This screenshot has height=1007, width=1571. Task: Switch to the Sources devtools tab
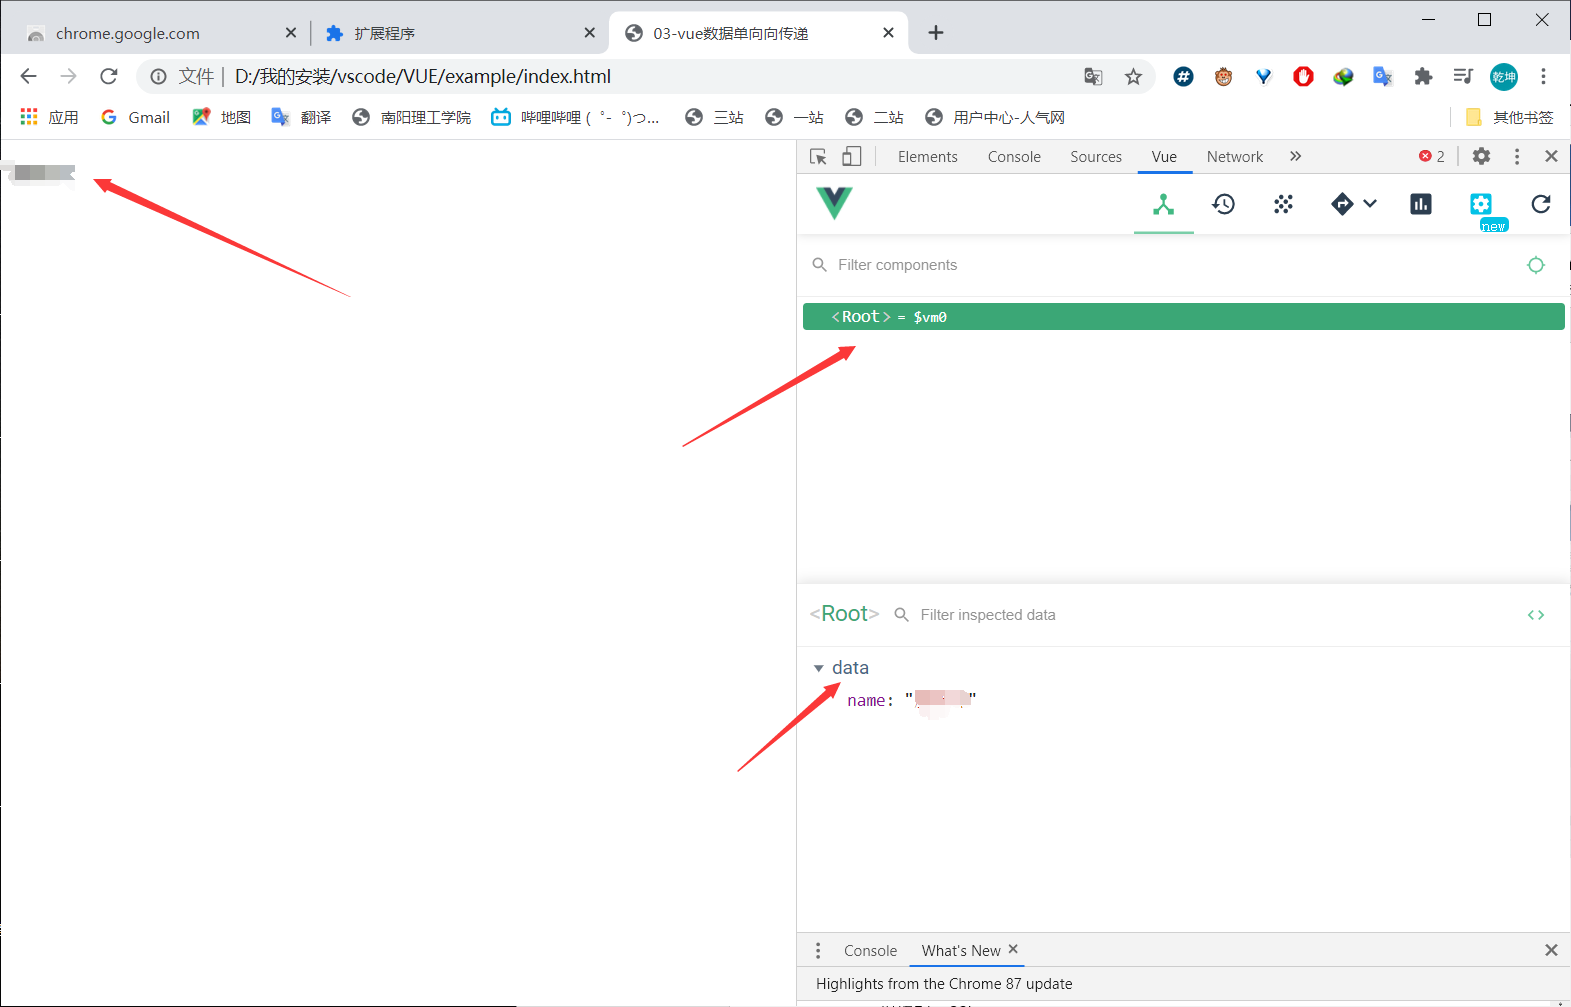[x=1096, y=157]
